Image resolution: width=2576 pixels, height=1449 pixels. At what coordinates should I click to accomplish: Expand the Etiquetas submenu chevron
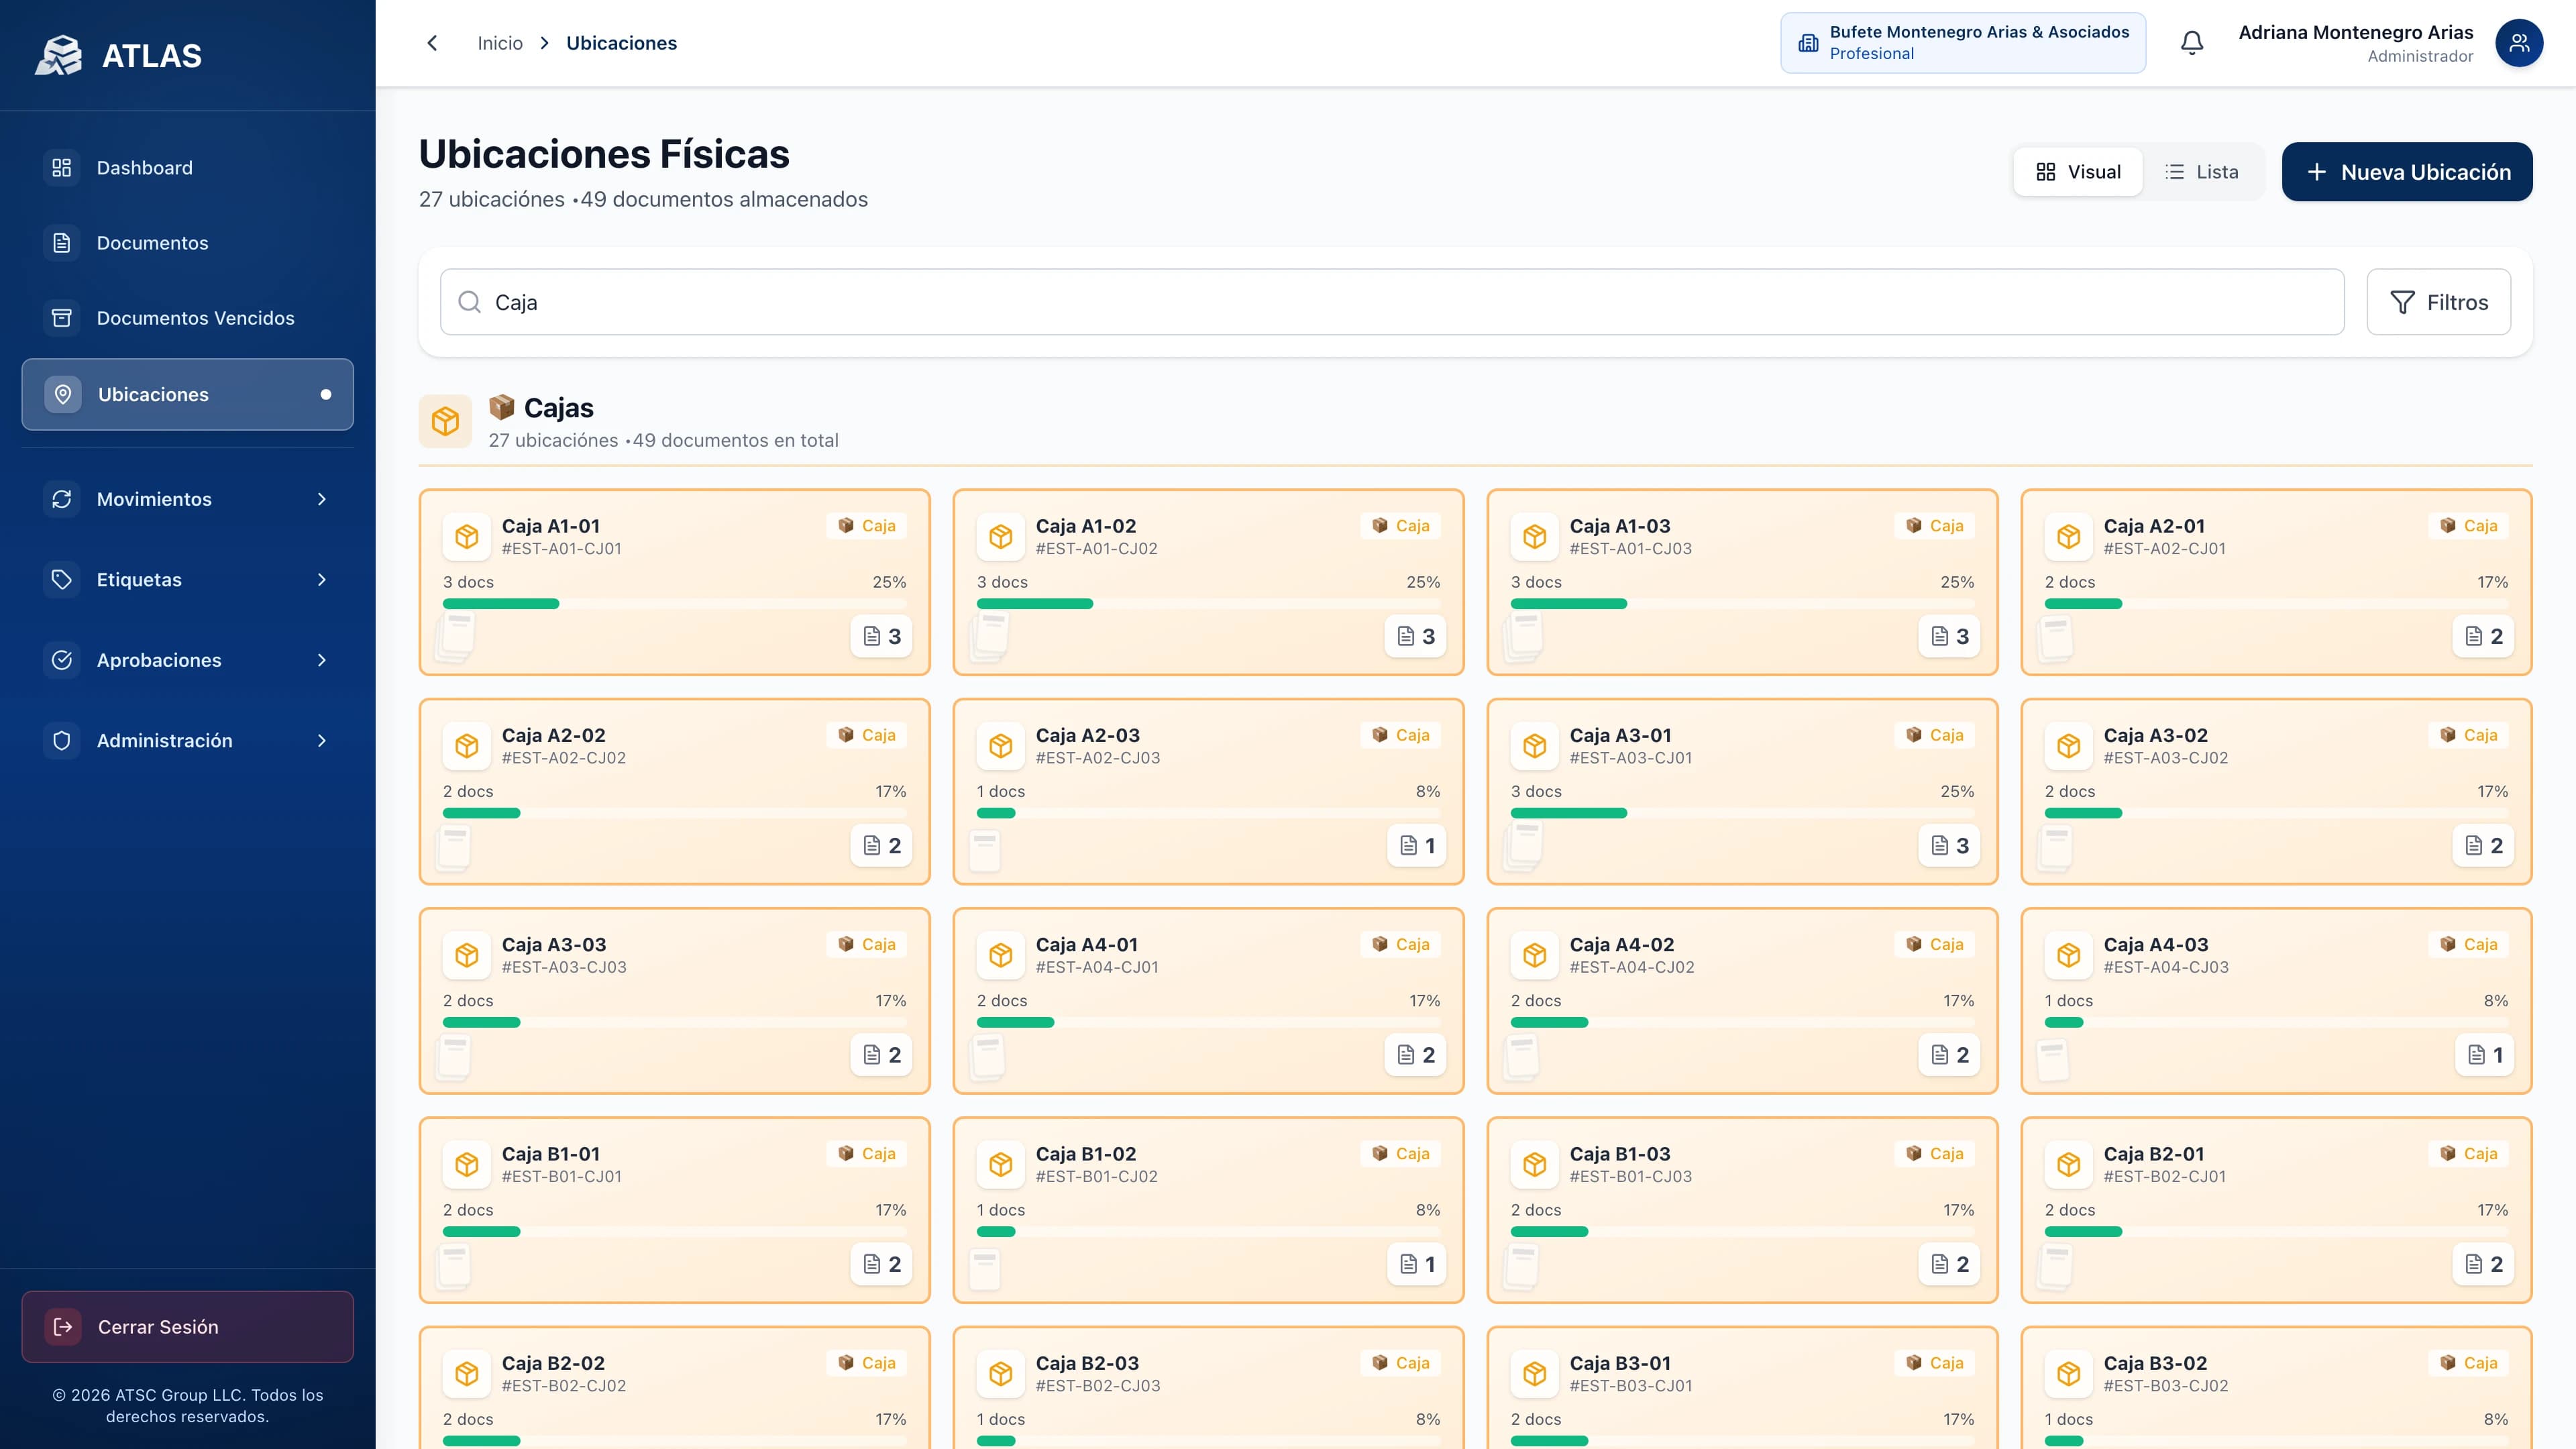coord(322,580)
